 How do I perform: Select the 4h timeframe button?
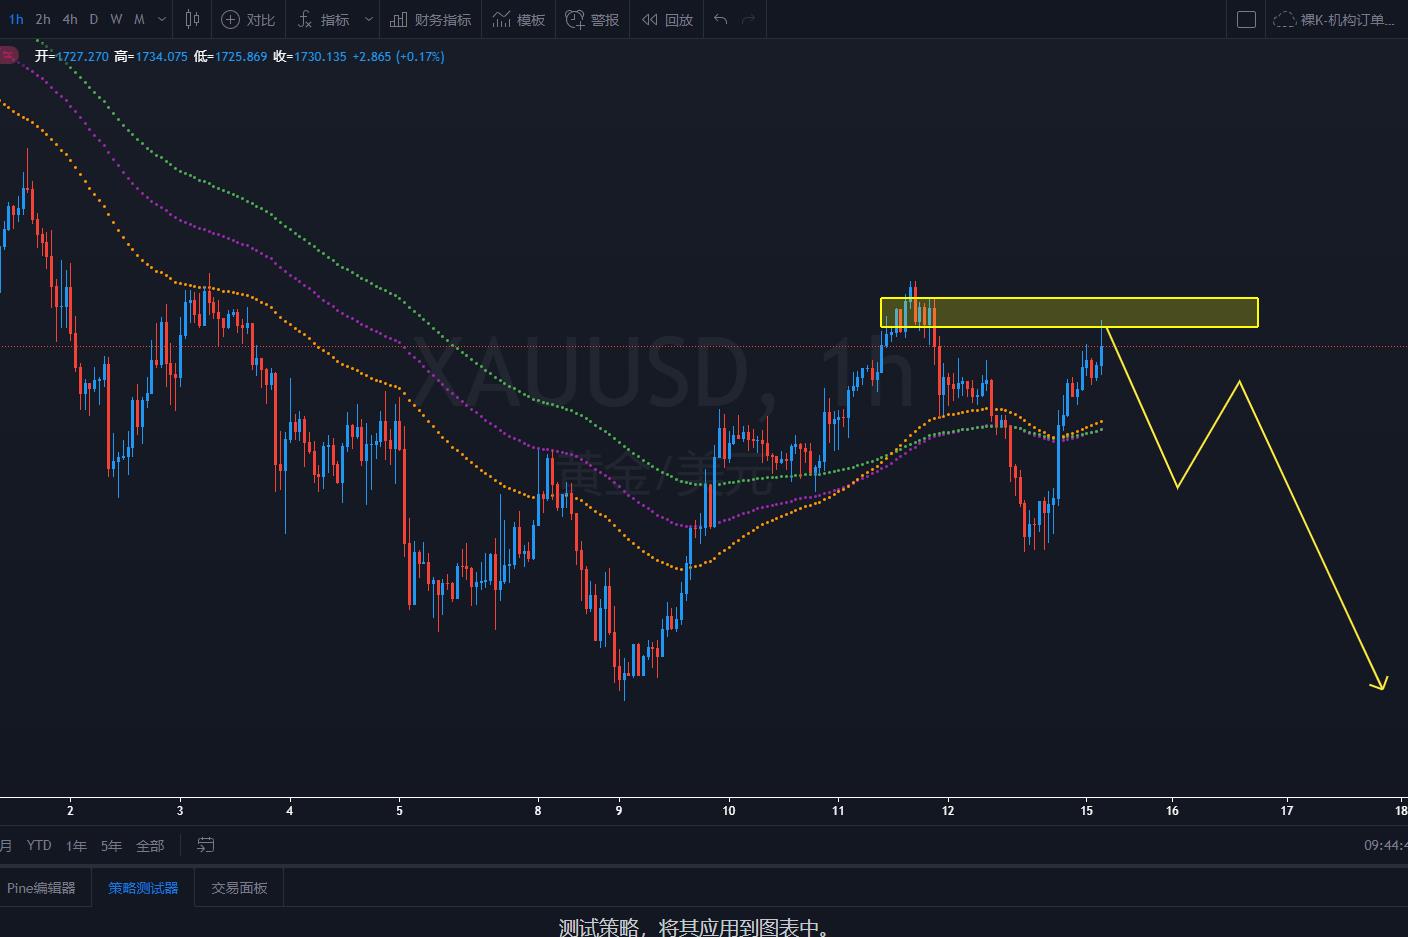click(x=70, y=19)
